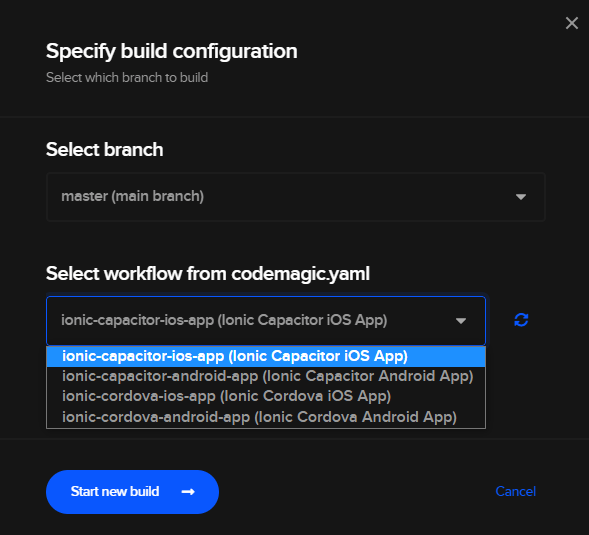Click the Select which branch to build subtitle
The width and height of the screenshot is (589, 535).
pyautogui.click(x=127, y=77)
